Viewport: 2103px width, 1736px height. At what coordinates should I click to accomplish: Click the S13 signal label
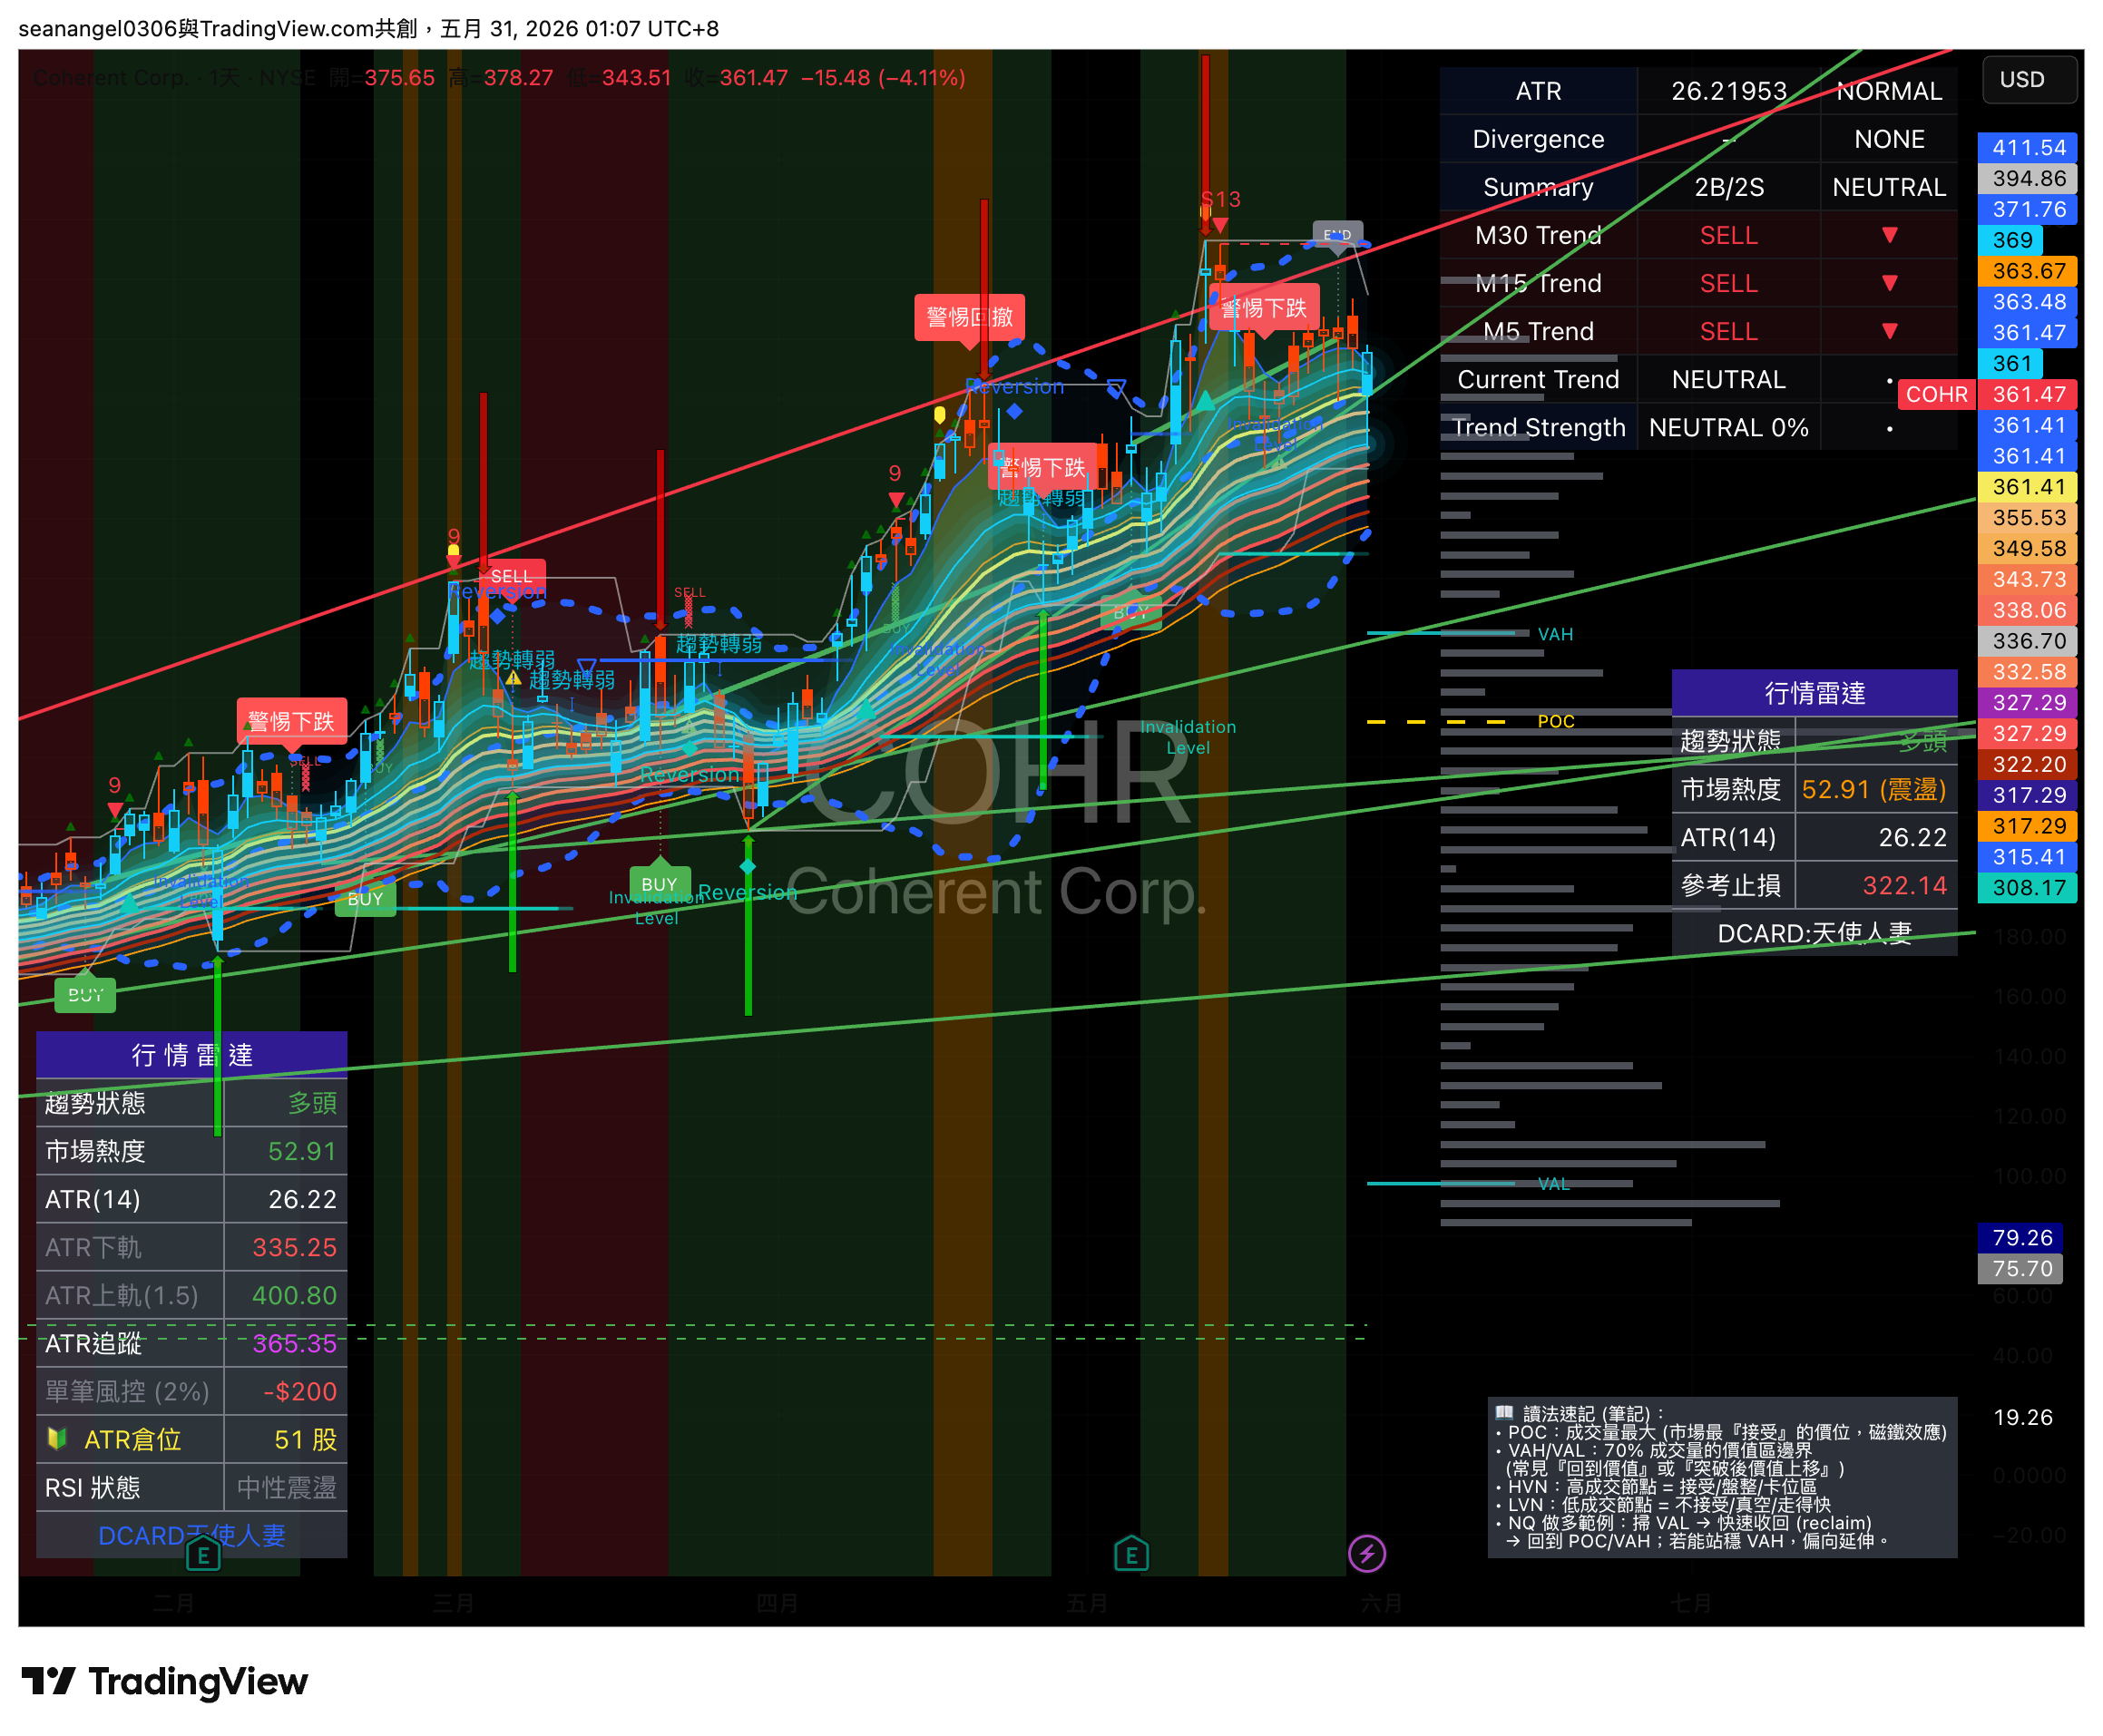pyautogui.click(x=1221, y=200)
